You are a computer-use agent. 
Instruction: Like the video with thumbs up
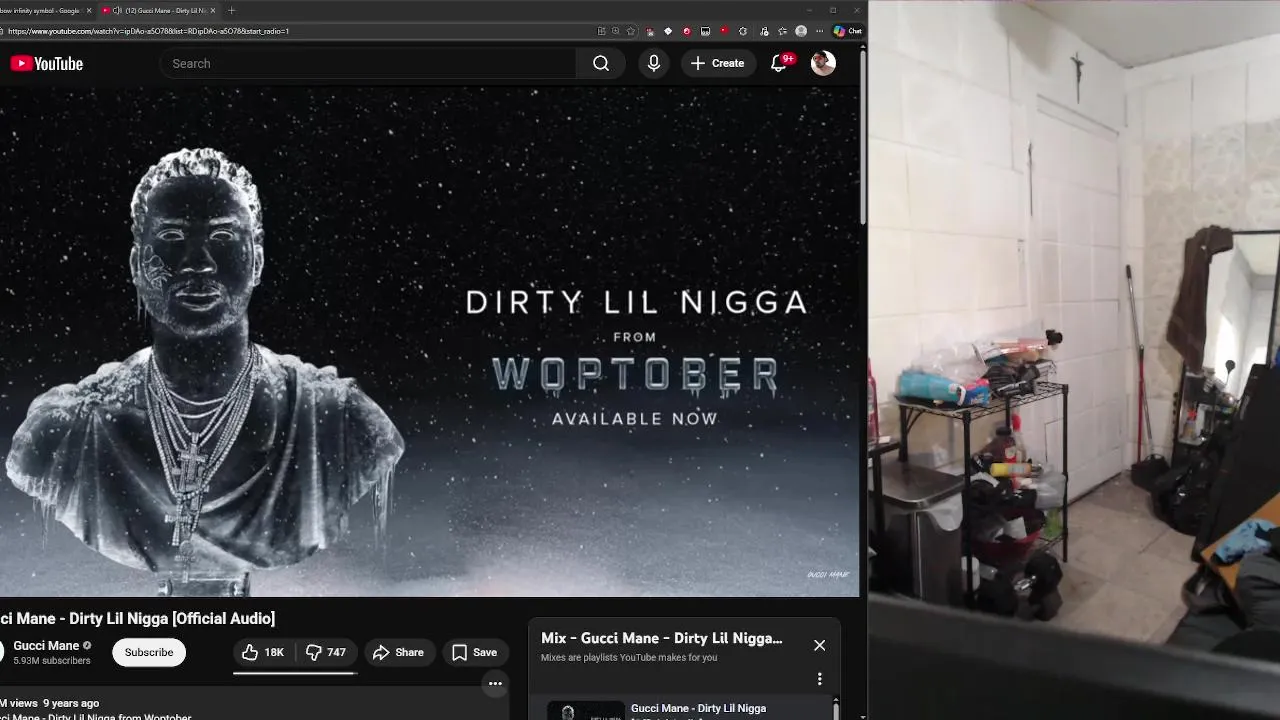(263, 652)
